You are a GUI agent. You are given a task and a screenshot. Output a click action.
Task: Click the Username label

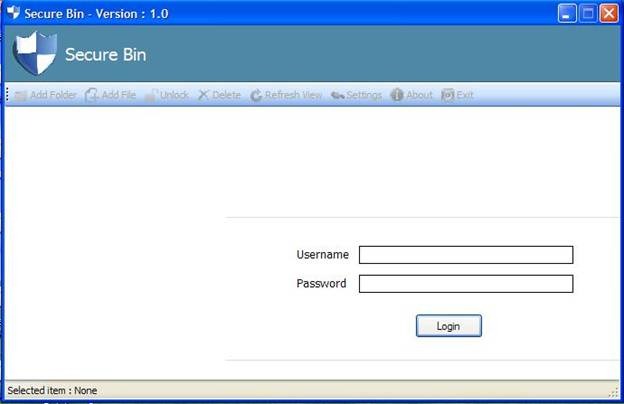tap(322, 255)
